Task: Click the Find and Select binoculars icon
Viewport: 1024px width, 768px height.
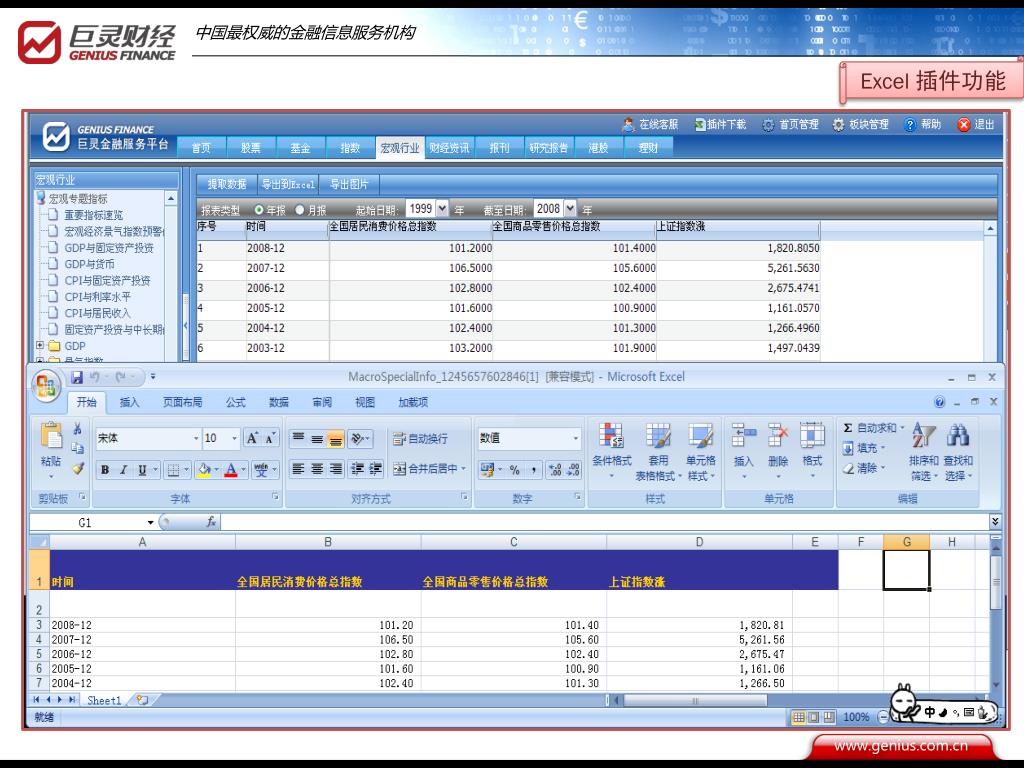Action: [957, 436]
